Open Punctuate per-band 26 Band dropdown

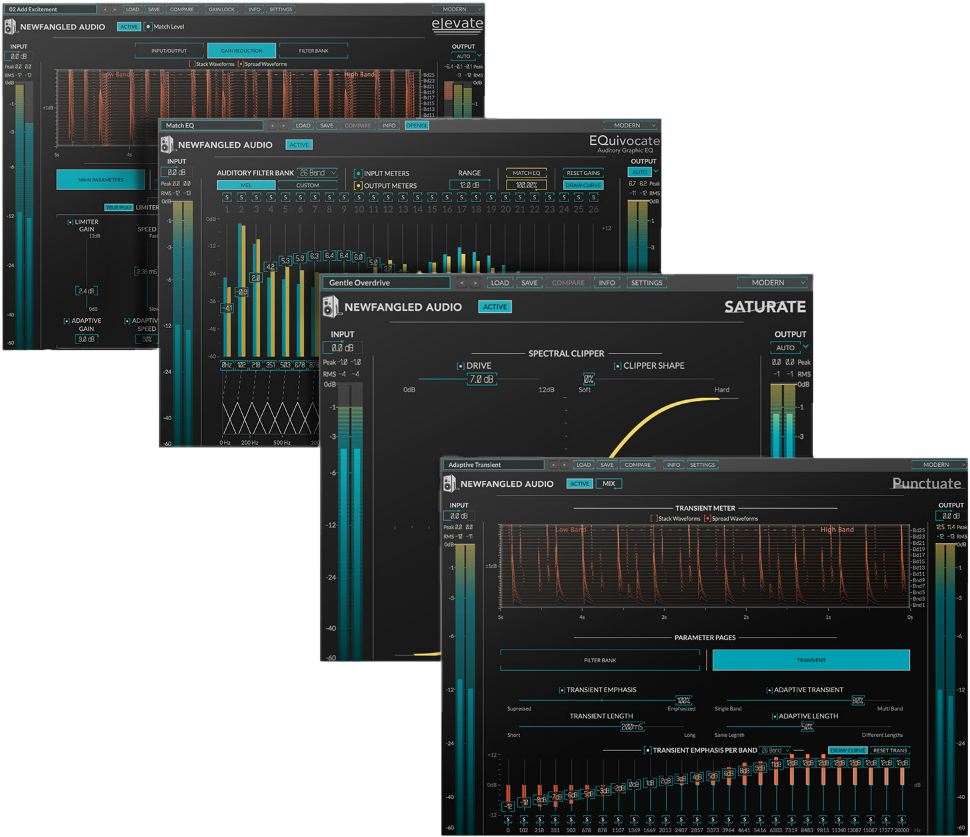click(x=775, y=750)
